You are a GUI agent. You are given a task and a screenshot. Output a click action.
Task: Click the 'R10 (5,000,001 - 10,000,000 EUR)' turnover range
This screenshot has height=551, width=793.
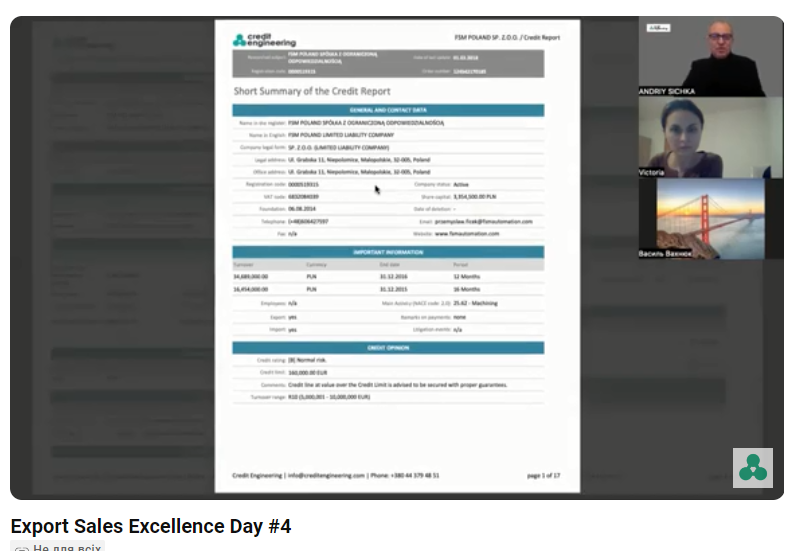click(329, 397)
